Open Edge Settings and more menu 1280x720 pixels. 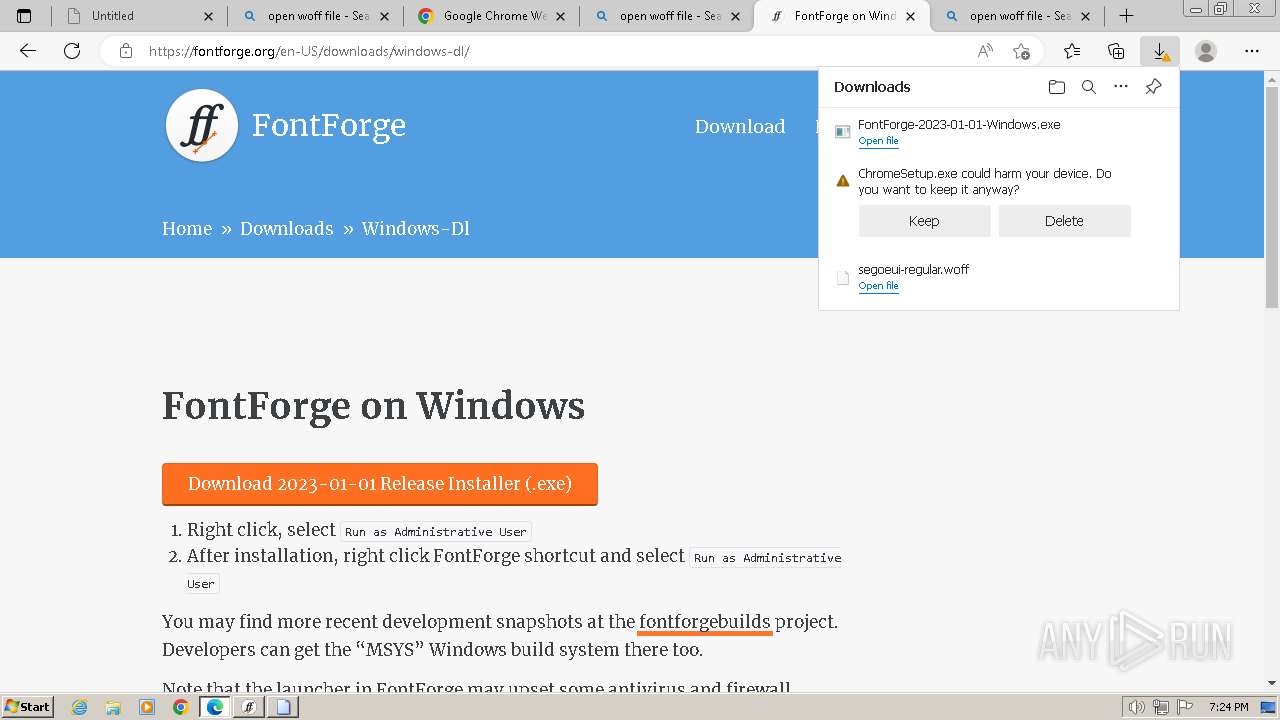tap(1252, 51)
